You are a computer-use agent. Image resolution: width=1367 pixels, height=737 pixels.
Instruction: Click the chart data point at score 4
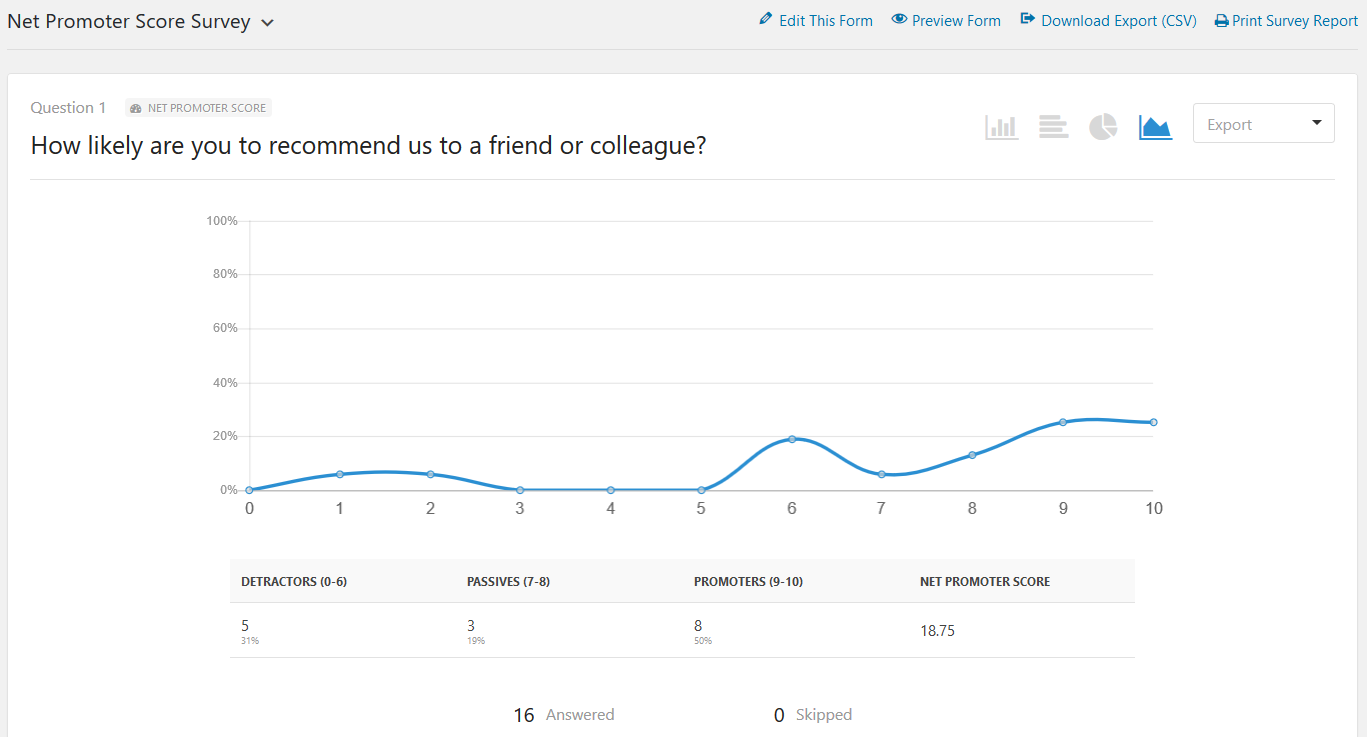(x=611, y=490)
